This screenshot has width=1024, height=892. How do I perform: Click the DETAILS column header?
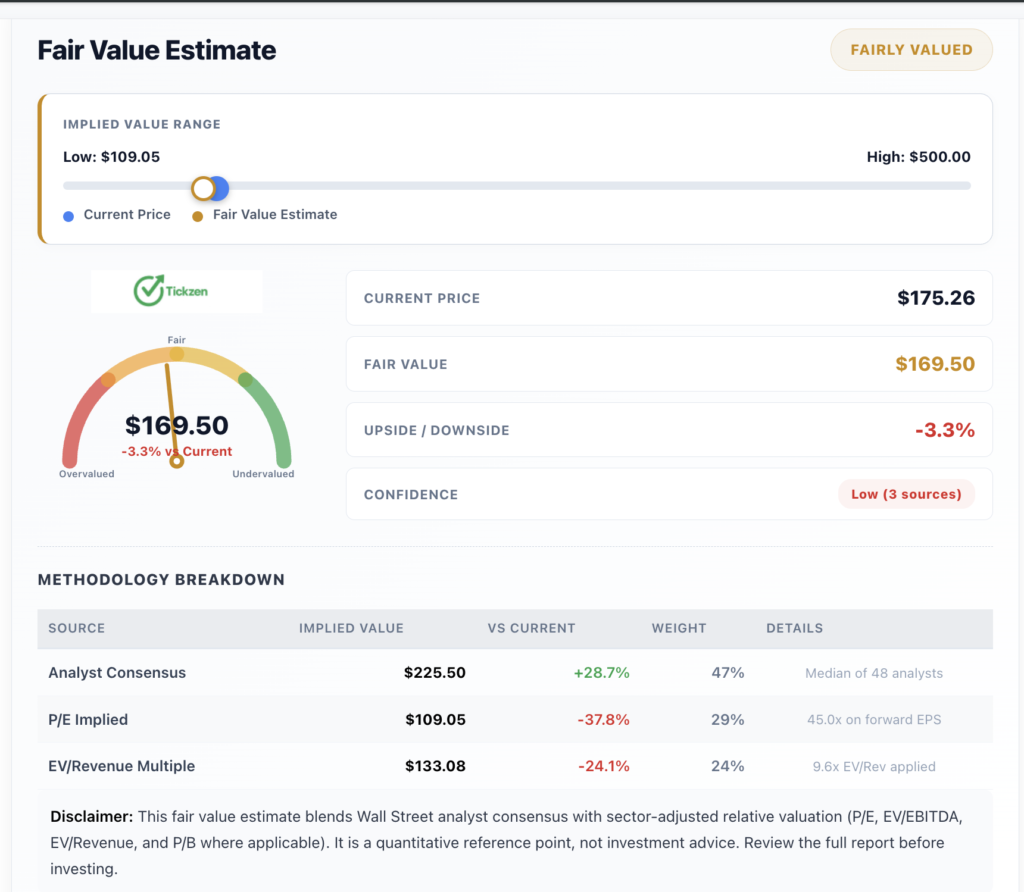794,628
